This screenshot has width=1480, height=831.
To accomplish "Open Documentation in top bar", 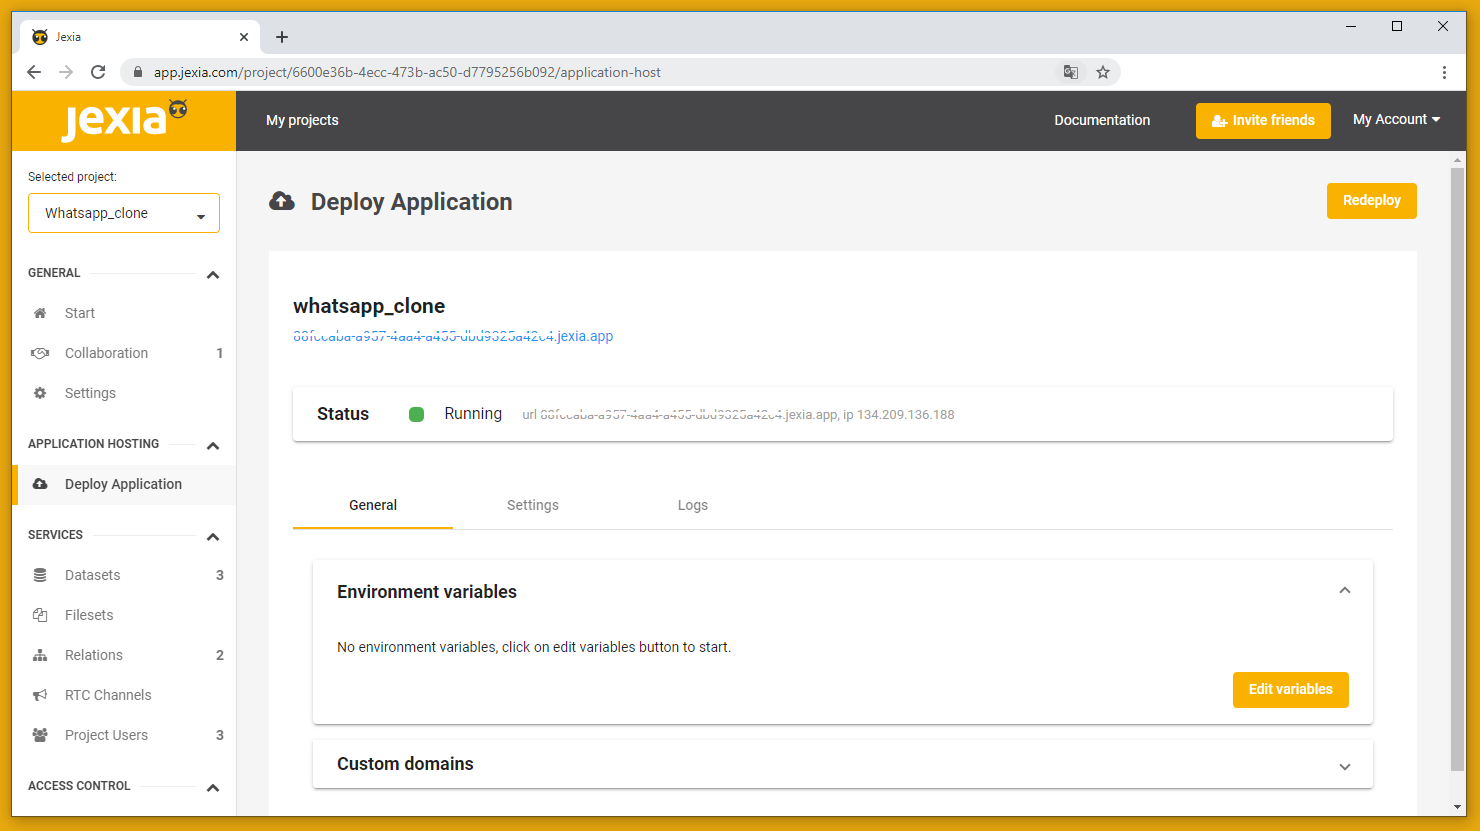I will pos(1102,120).
